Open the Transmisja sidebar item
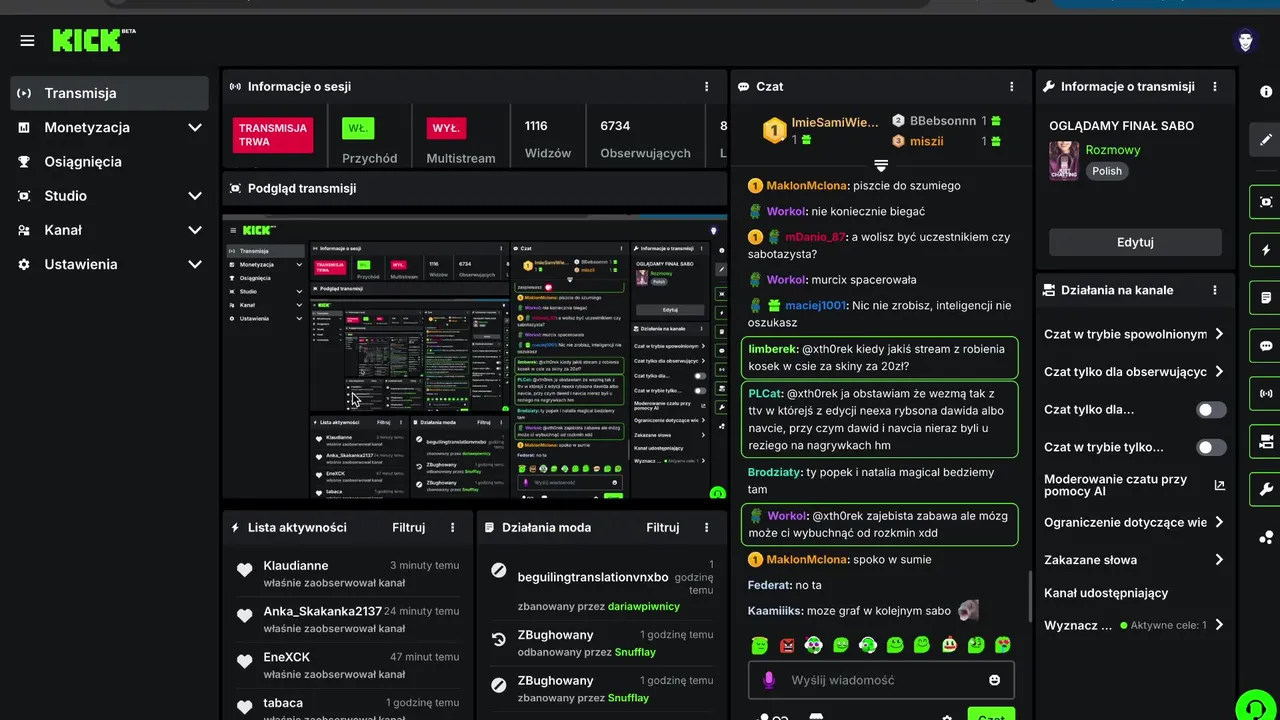Image resolution: width=1280 pixels, height=720 pixels. [x=110, y=93]
